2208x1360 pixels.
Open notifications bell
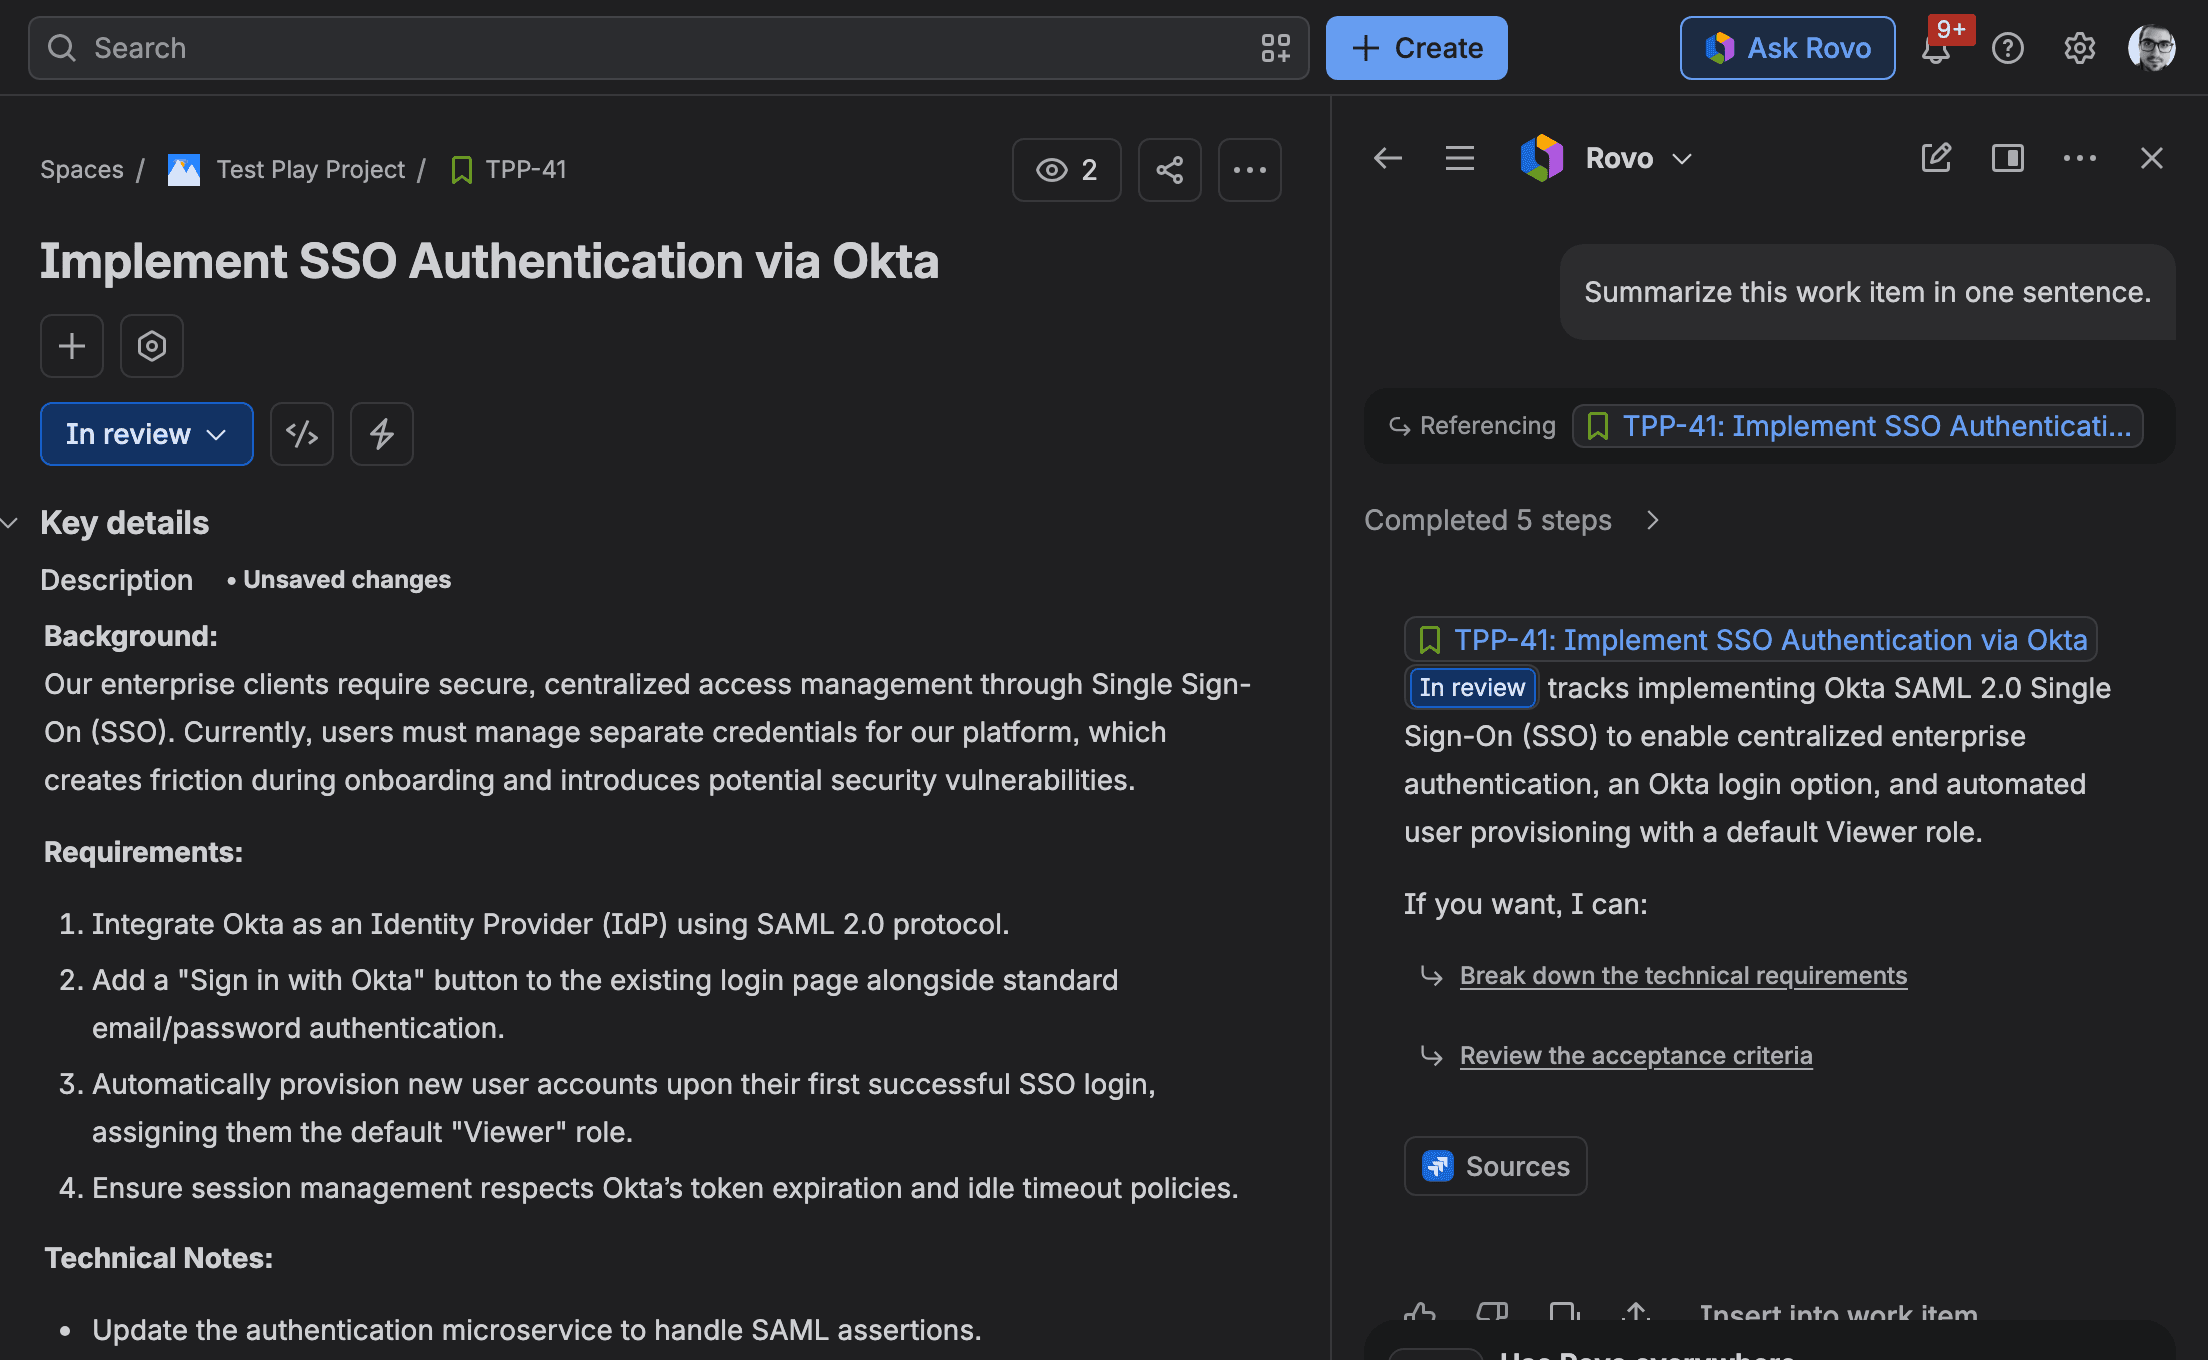coord(1937,48)
